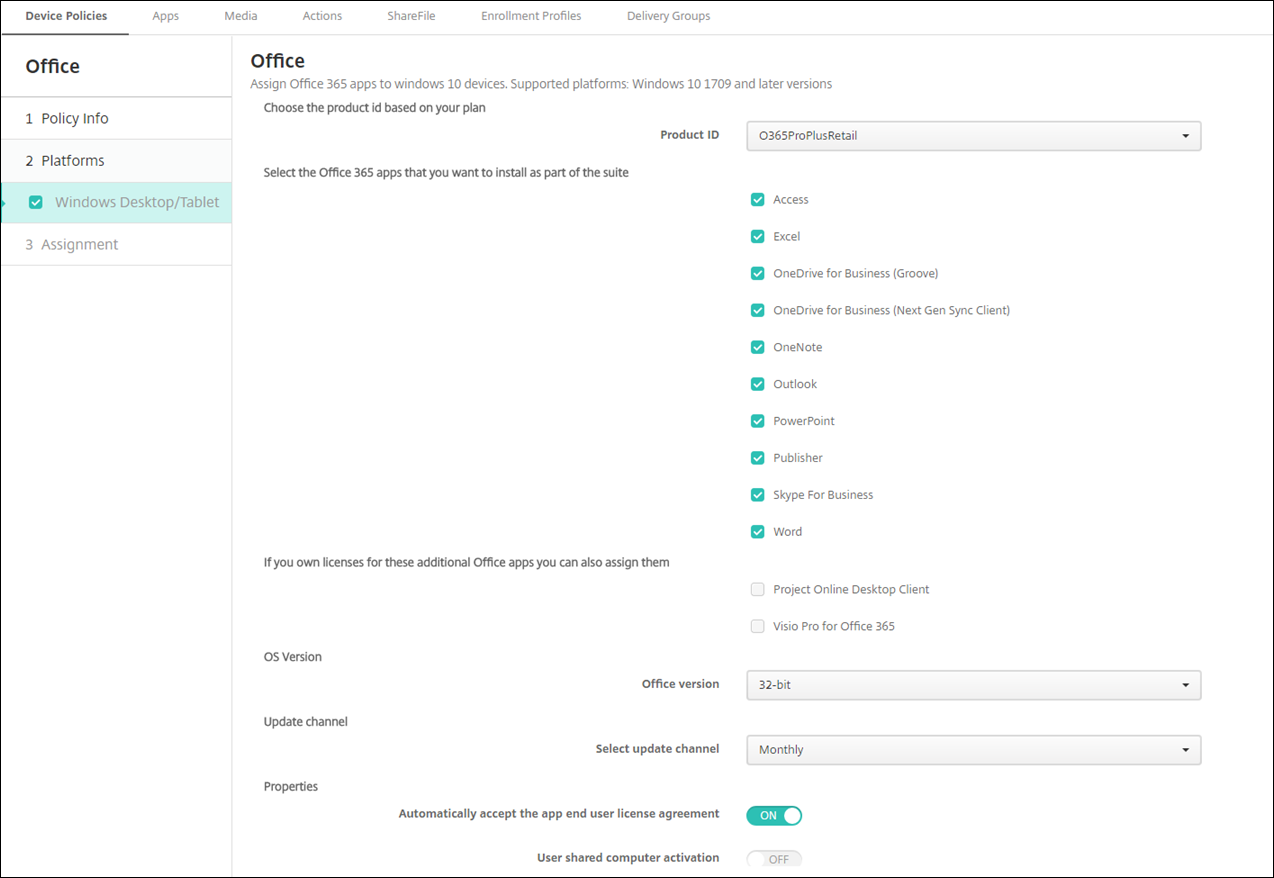Toggle OneDrive for Business (Next Gen Sync Client)
1274x878 pixels.
click(757, 310)
